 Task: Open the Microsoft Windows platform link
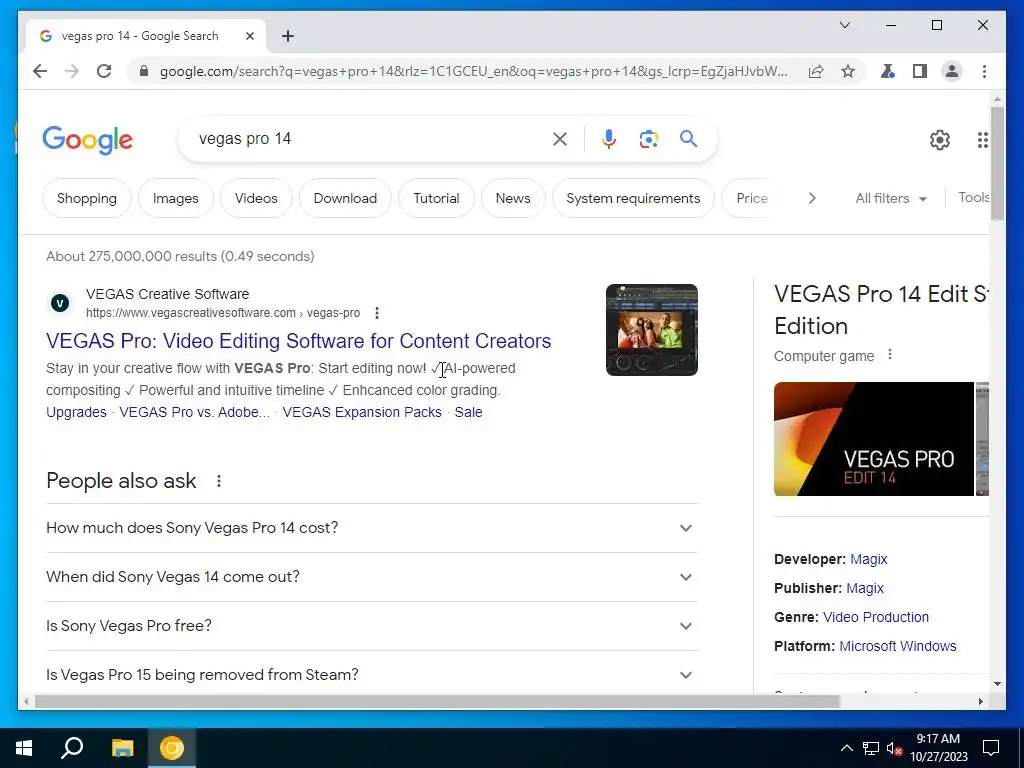tap(897, 646)
